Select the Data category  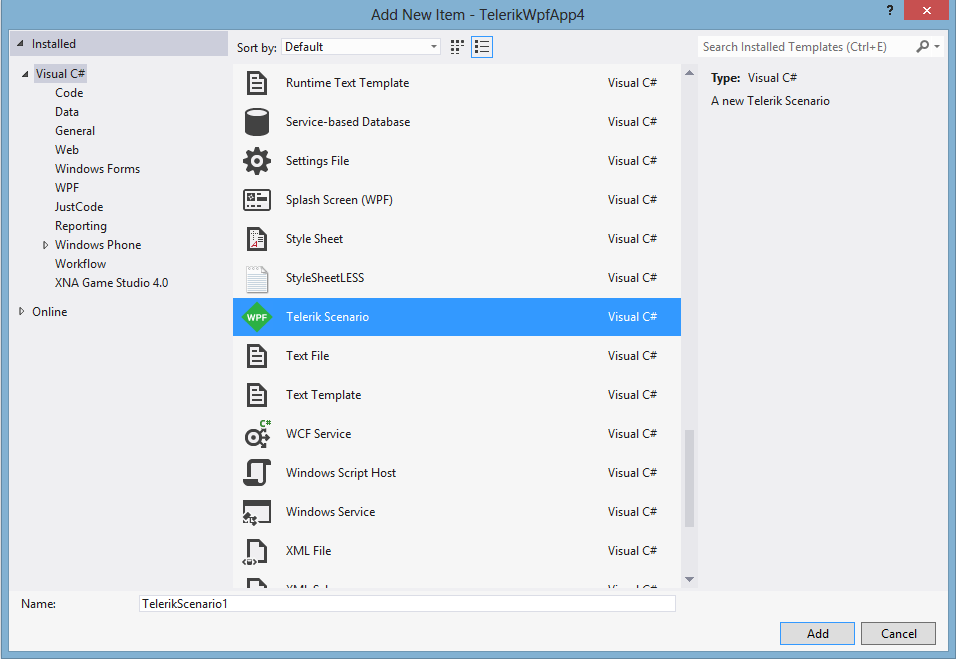point(66,112)
